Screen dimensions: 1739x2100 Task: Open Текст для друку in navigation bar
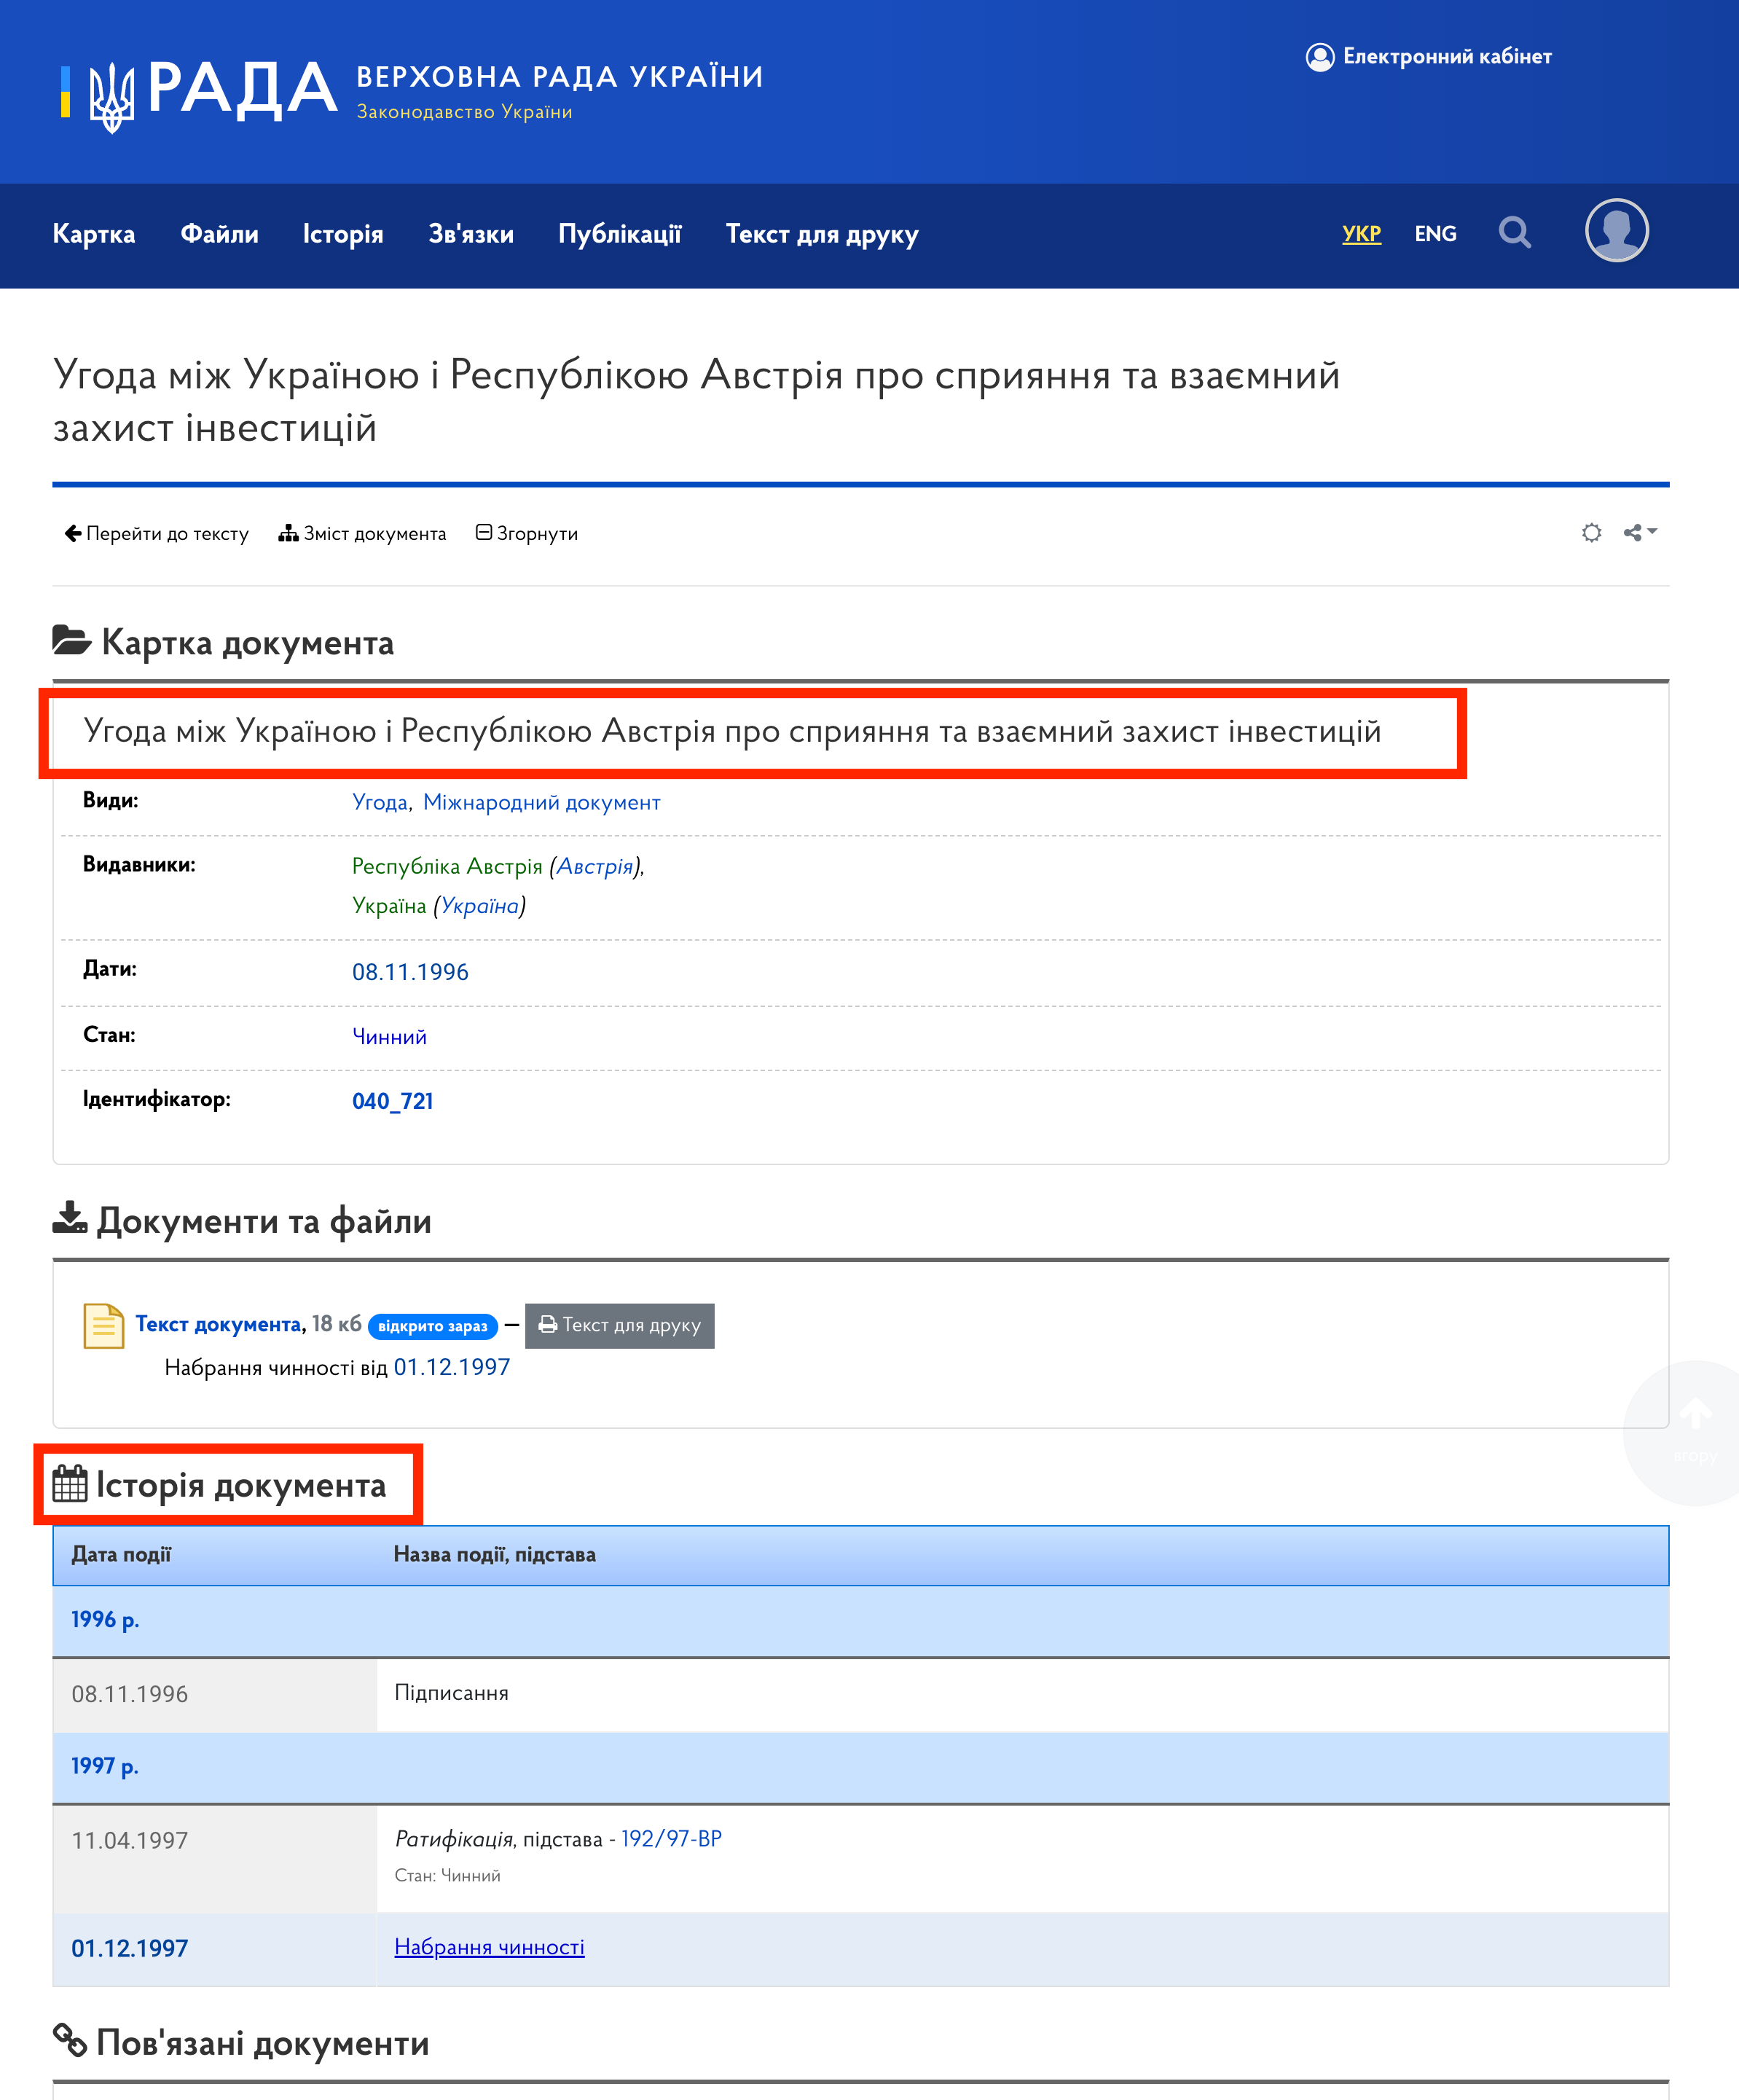tap(822, 234)
